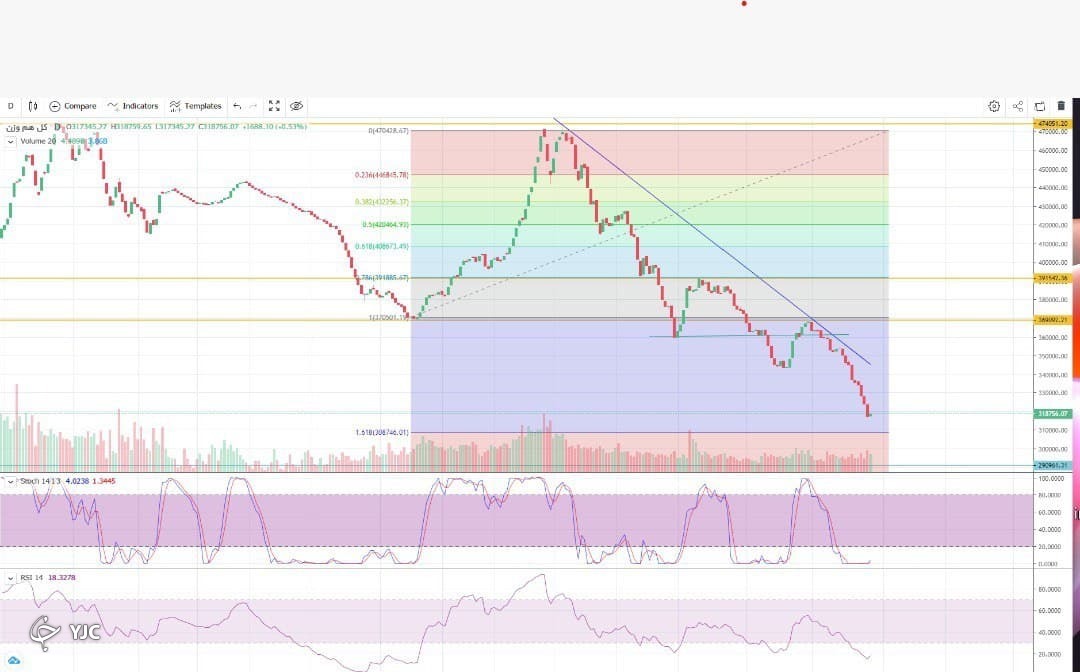Select the 0.5(420464.93) Fibonacci label
The image size is (1080, 672).
point(385,224)
